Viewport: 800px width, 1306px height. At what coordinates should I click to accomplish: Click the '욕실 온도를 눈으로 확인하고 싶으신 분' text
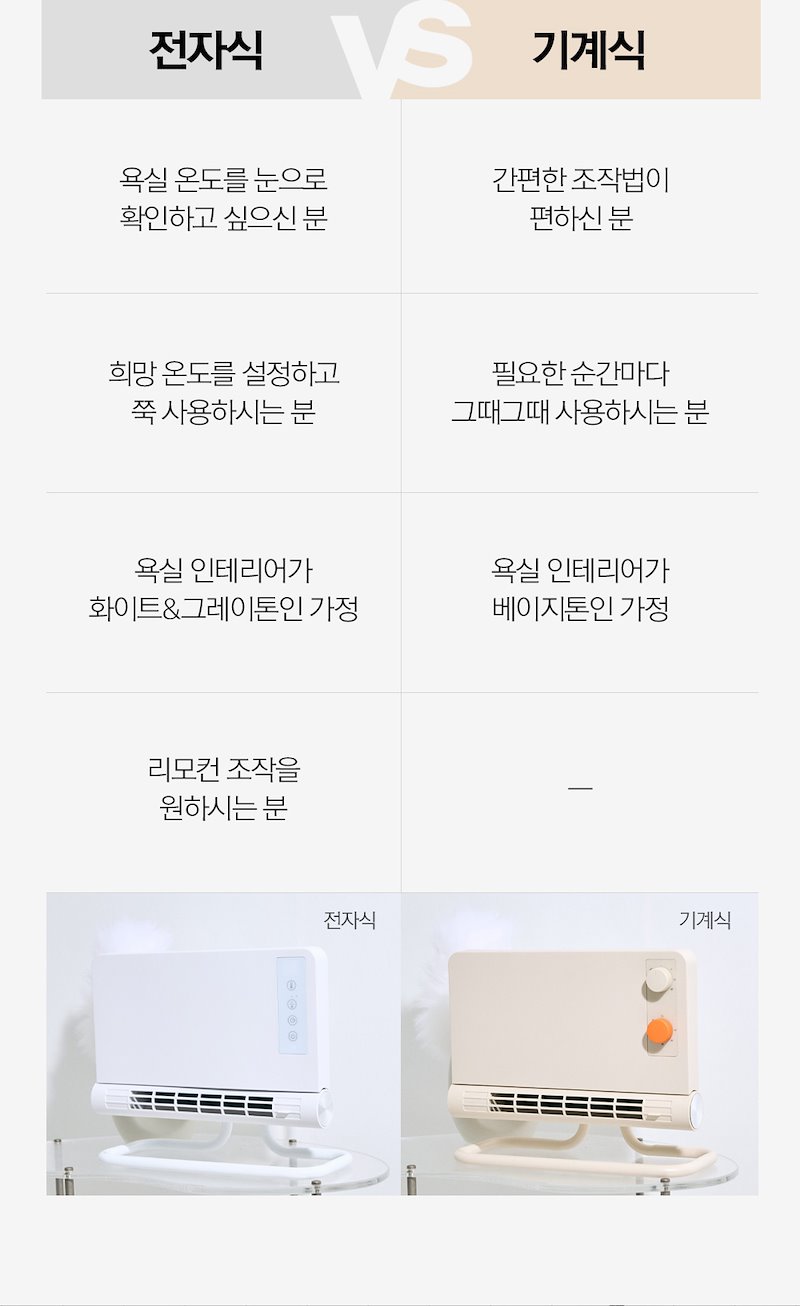click(x=223, y=198)
